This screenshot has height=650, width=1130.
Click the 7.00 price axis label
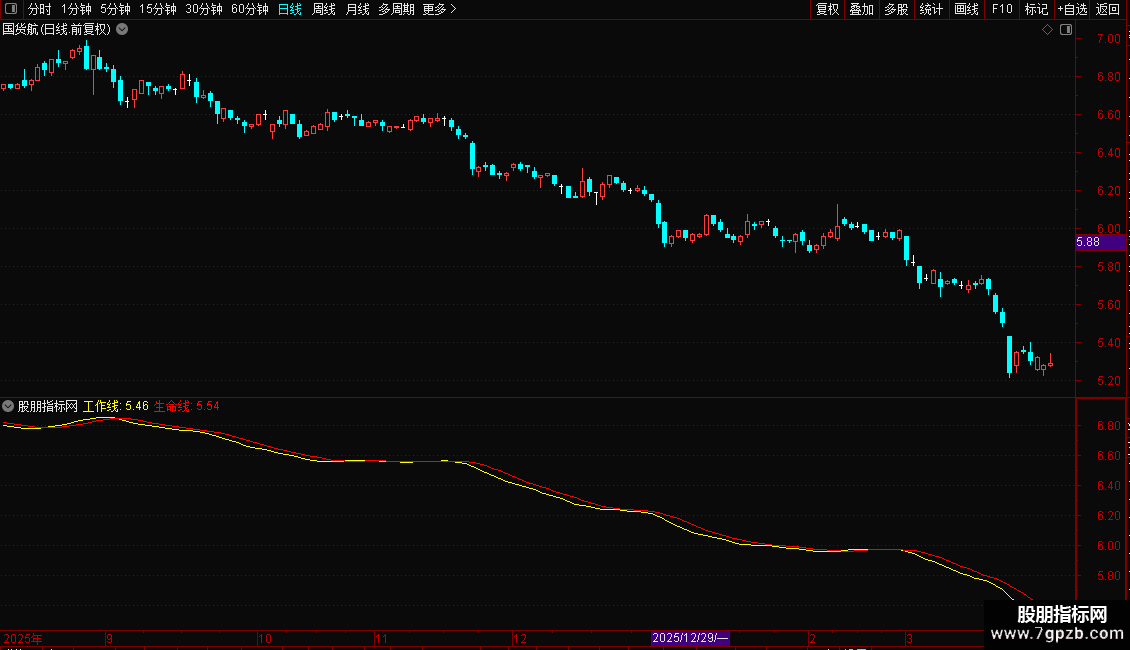click(x=1109, y=39)
